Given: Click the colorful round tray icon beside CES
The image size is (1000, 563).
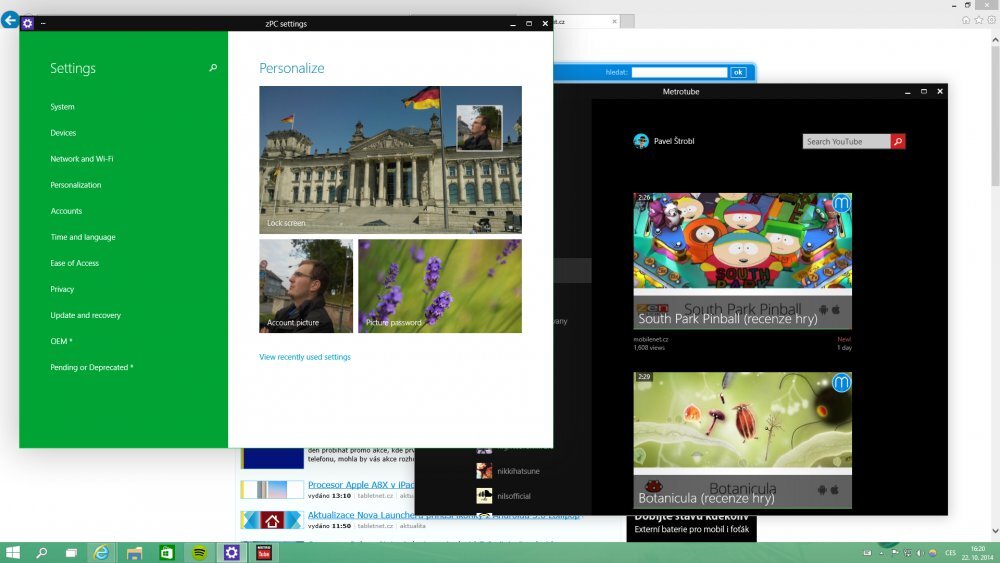Looking at the screenshot, I should (932, 553).
